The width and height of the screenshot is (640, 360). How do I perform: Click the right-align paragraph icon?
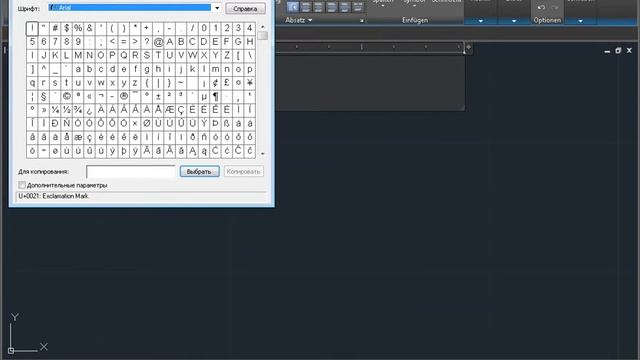click(332, 7)
